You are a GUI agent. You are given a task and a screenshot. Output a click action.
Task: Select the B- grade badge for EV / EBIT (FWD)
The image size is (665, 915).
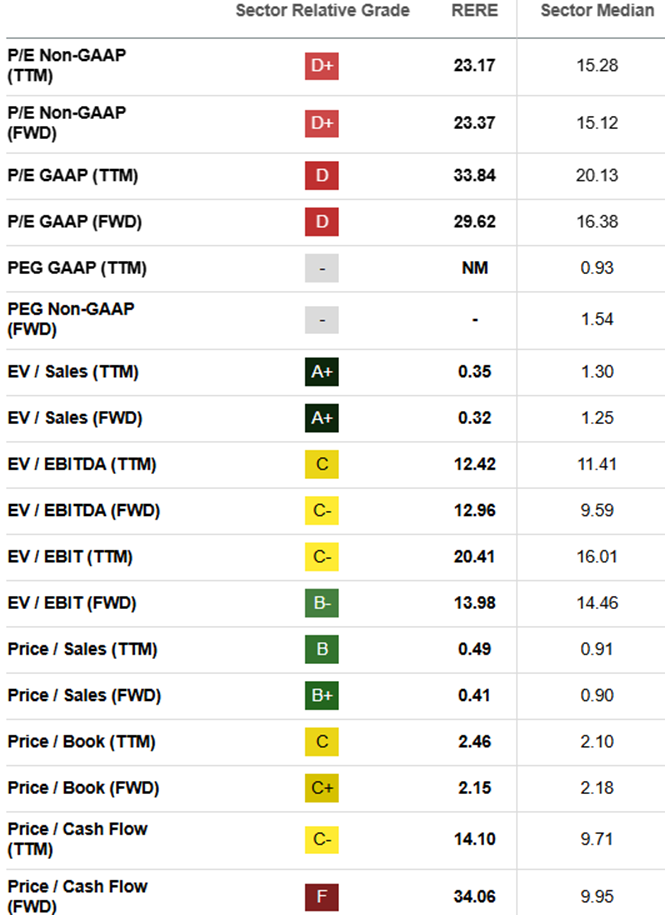321,603
